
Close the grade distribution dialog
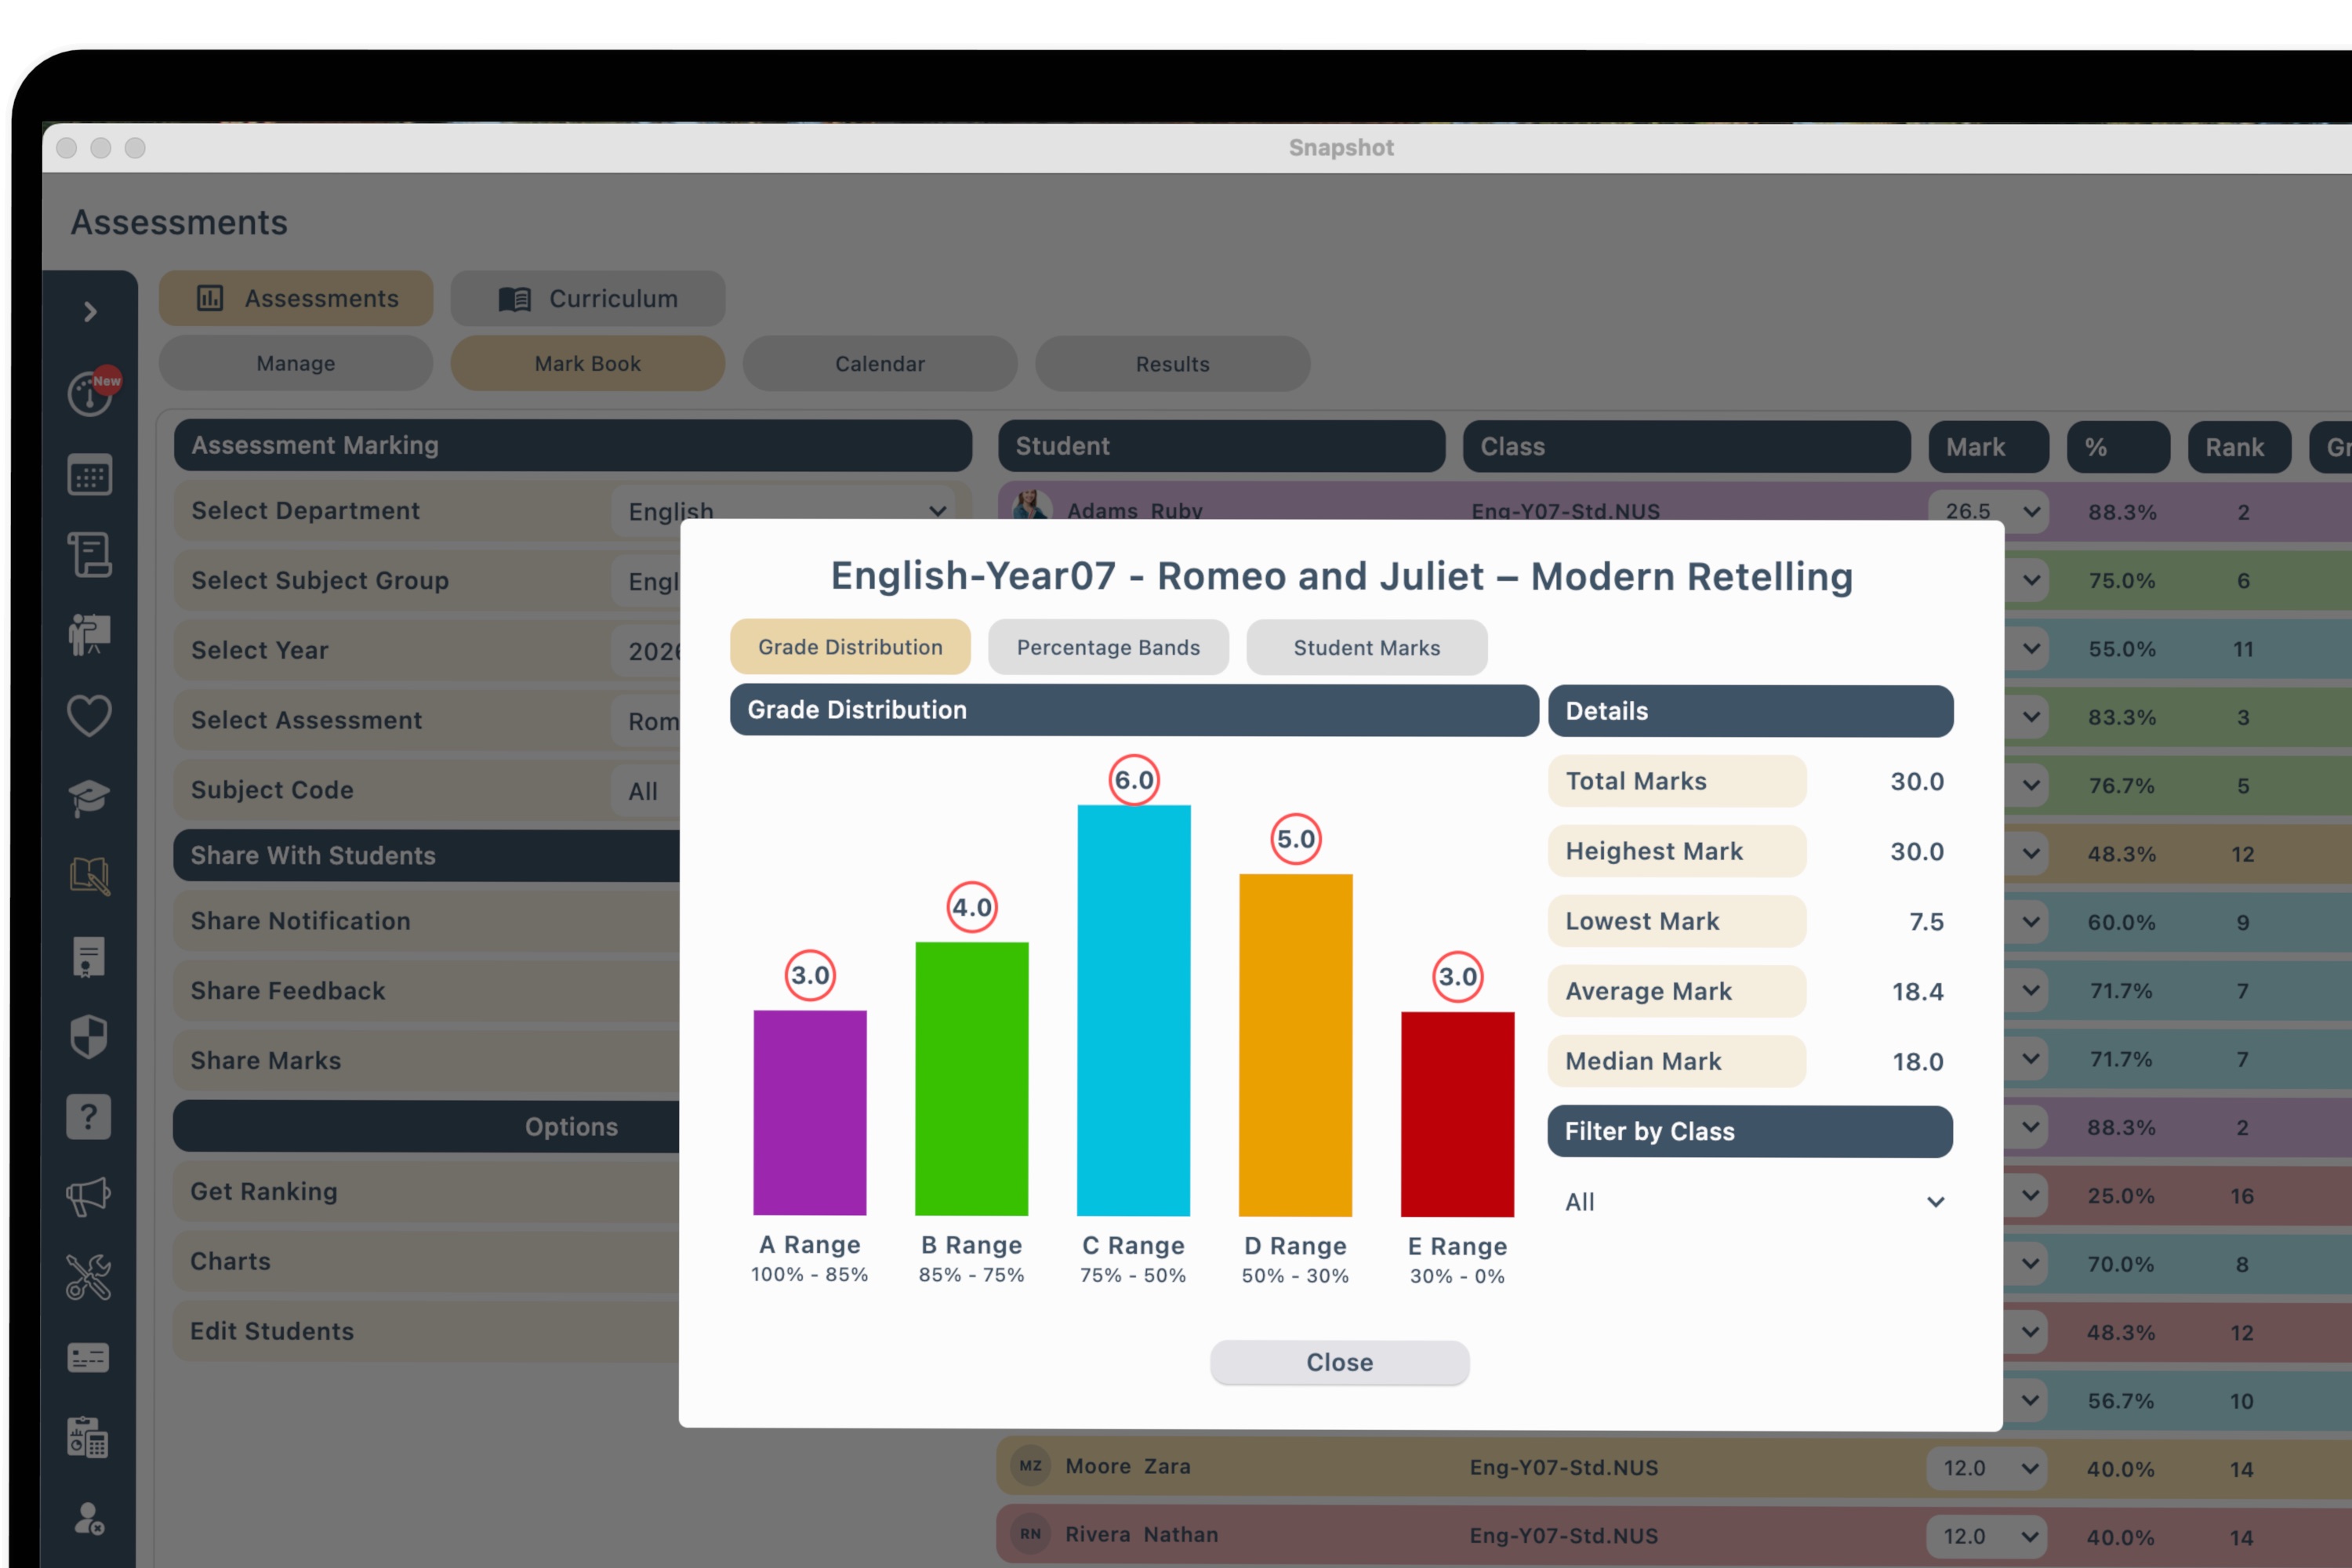point(1340,1362)
